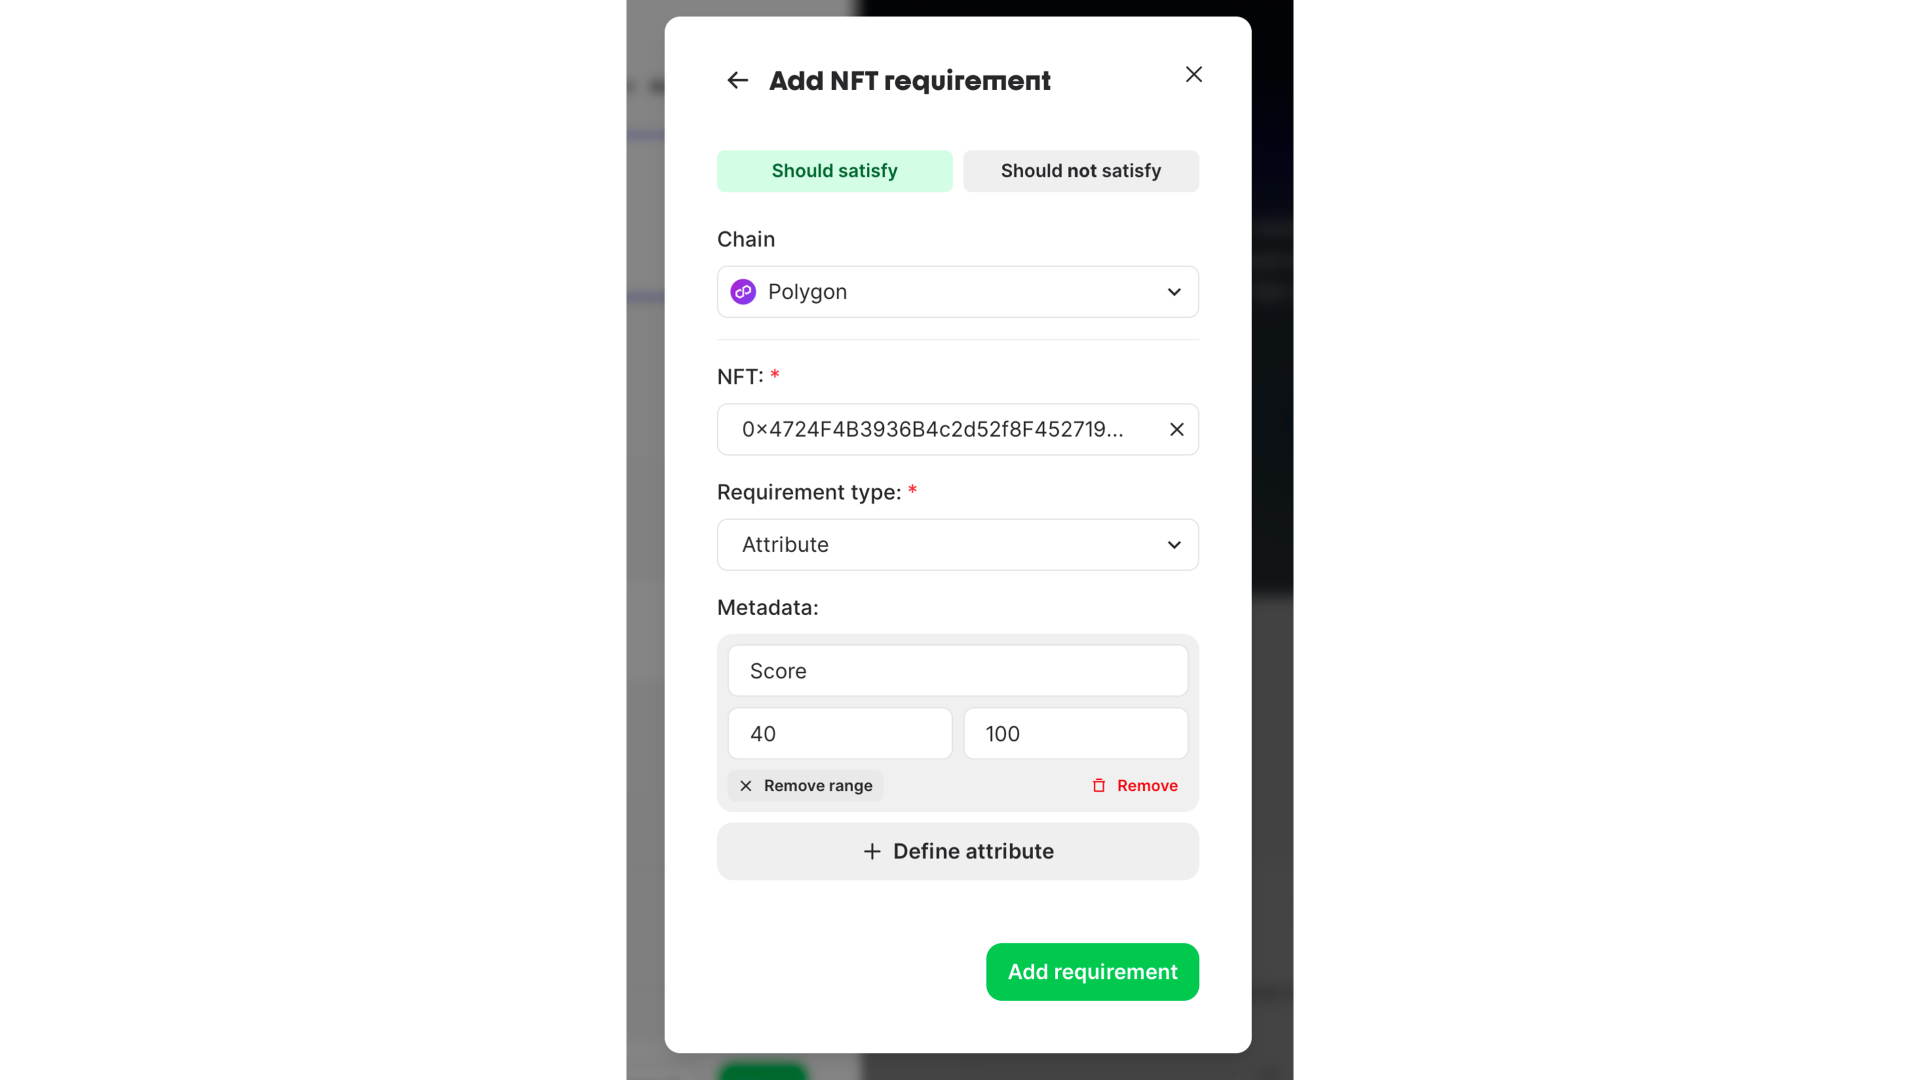The image size is (1920, 1080).
Task: Click the X icon beside Remove range
Action: [746, 785]
